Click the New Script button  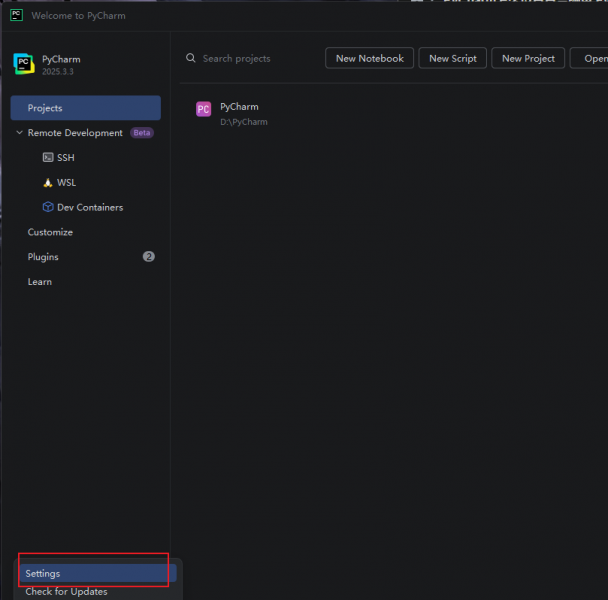(453, 58)
